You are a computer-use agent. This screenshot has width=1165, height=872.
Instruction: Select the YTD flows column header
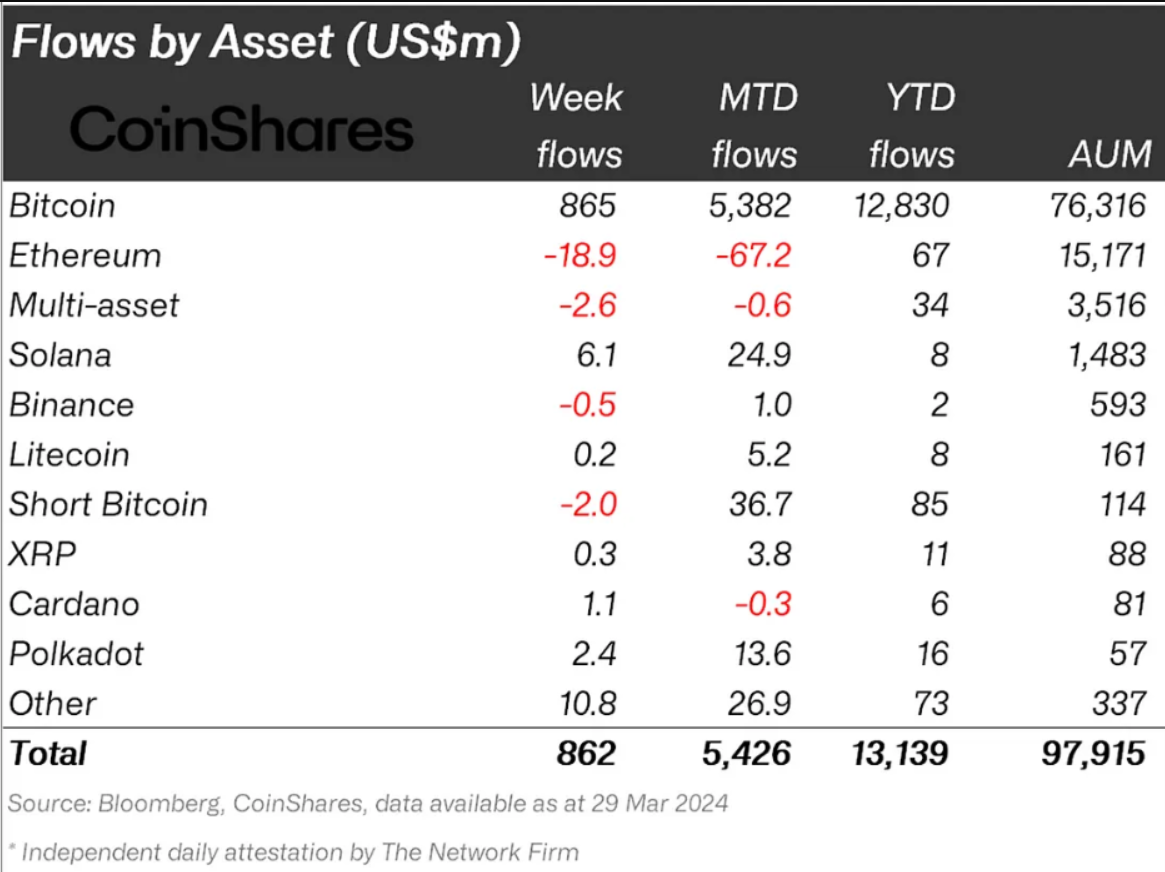coord(912,126)
